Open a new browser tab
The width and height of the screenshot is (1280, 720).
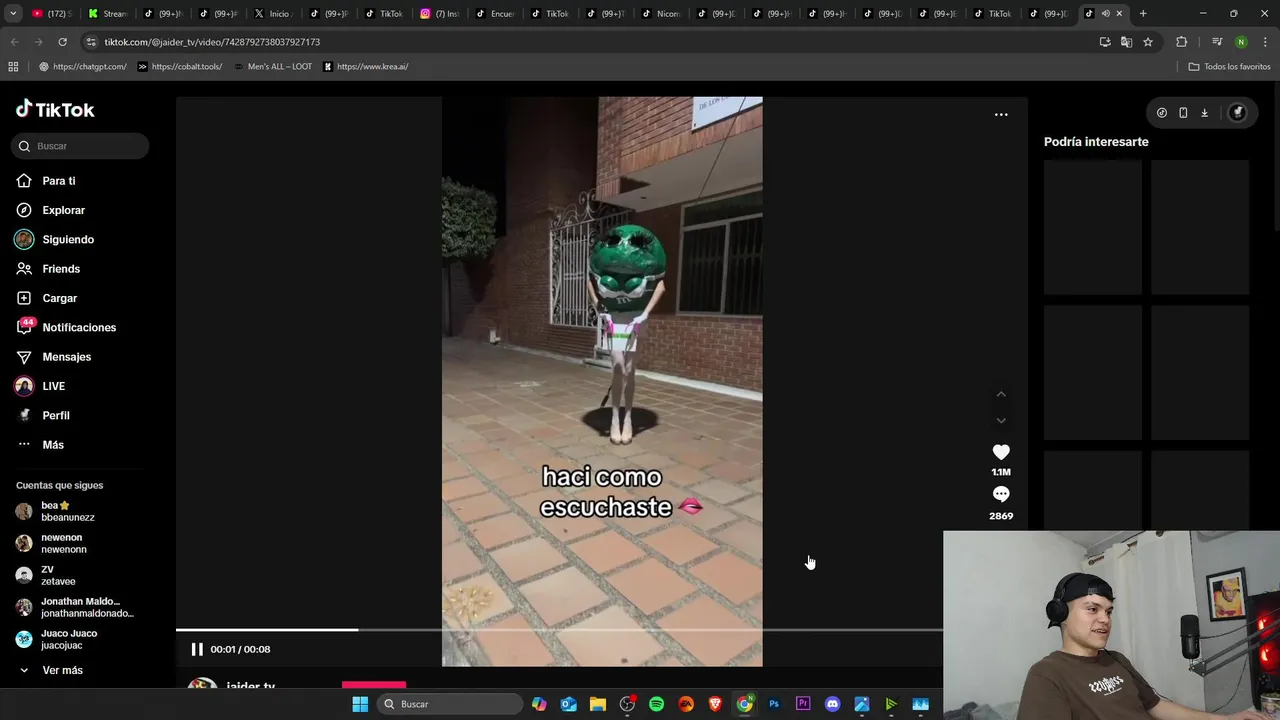coord(1143,13)
